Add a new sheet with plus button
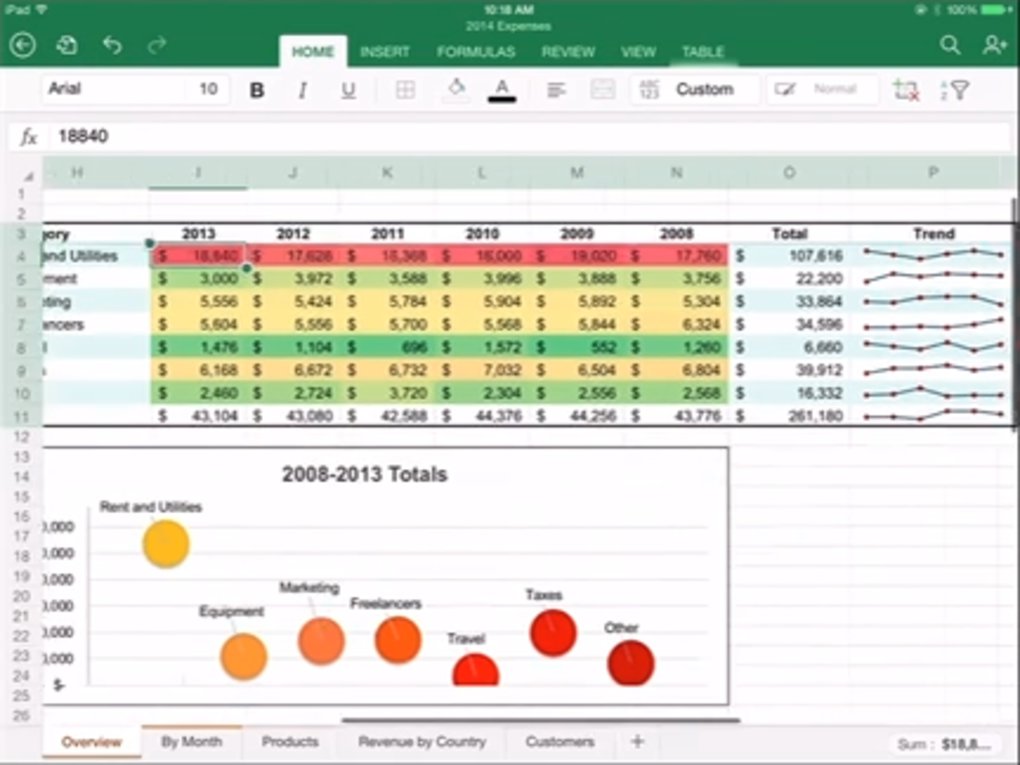 tap(637, 742)
